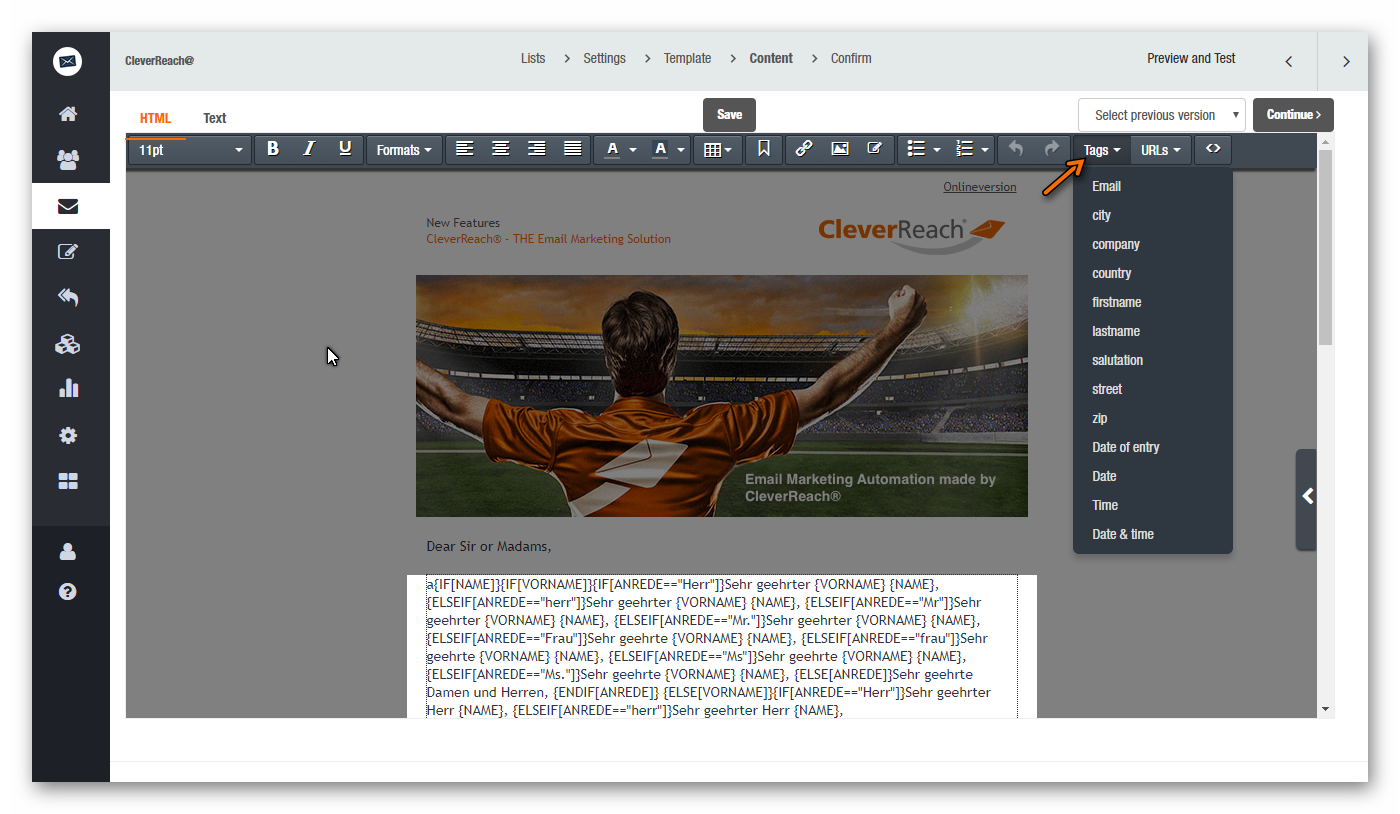Viewport: 1400px width, 814px height.
Task: Insert a numbered list
Action: click(964, 149)
